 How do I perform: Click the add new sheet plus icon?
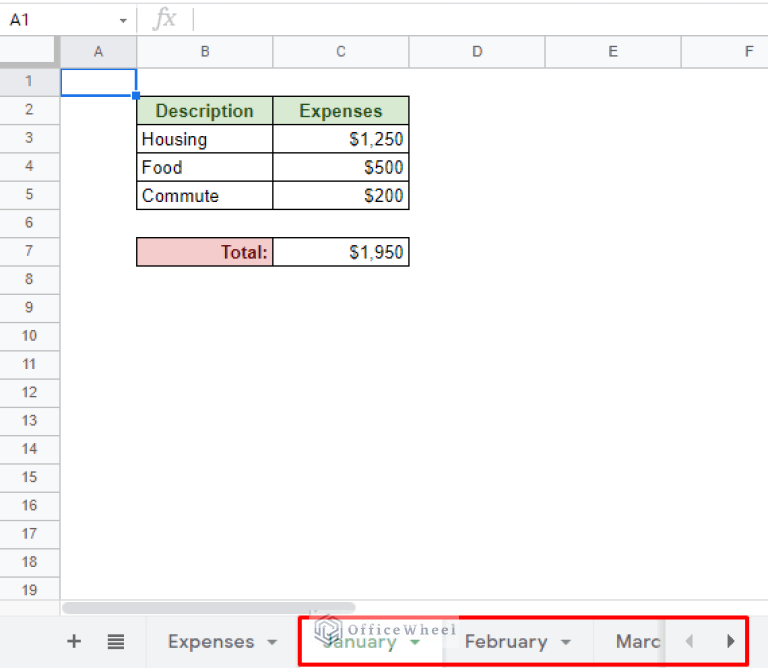point(74,642)
